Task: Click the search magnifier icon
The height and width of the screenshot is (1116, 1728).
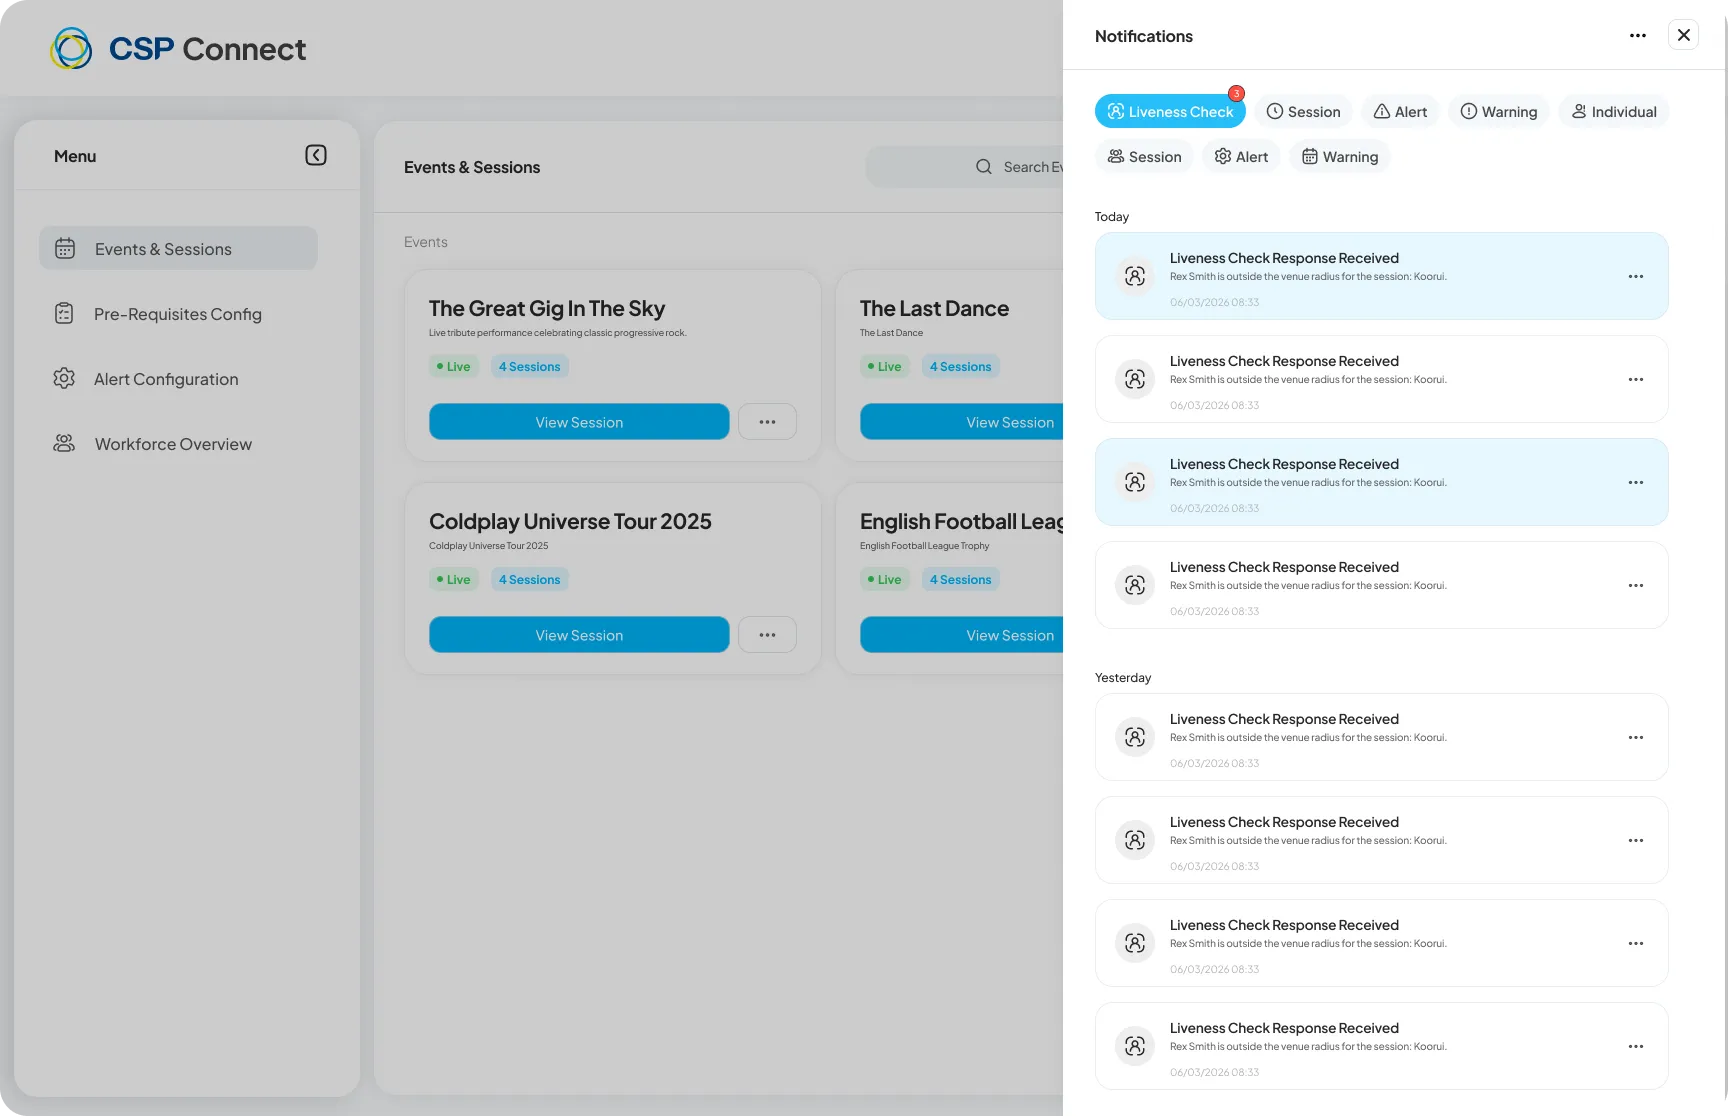Action: (984, 167)
